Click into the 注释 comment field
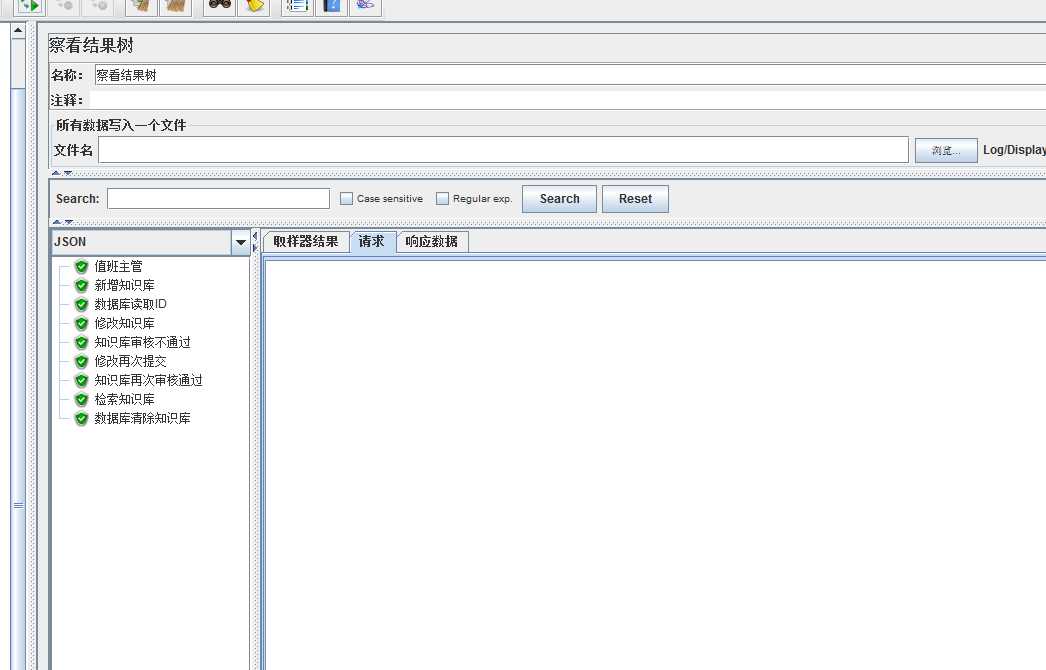The width and height of the screenshot is (1046, 670). click(567, 100)
